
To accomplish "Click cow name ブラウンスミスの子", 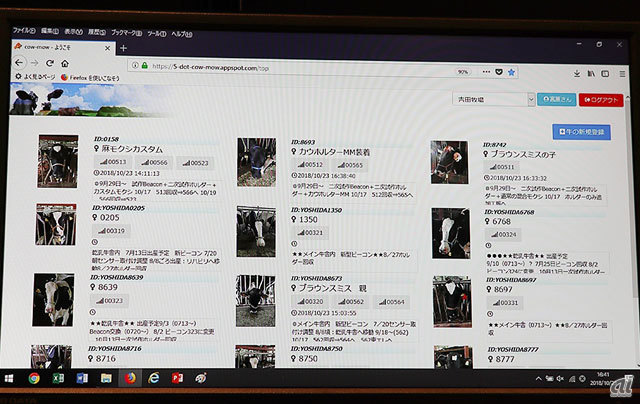I will [x=523, y=154].
